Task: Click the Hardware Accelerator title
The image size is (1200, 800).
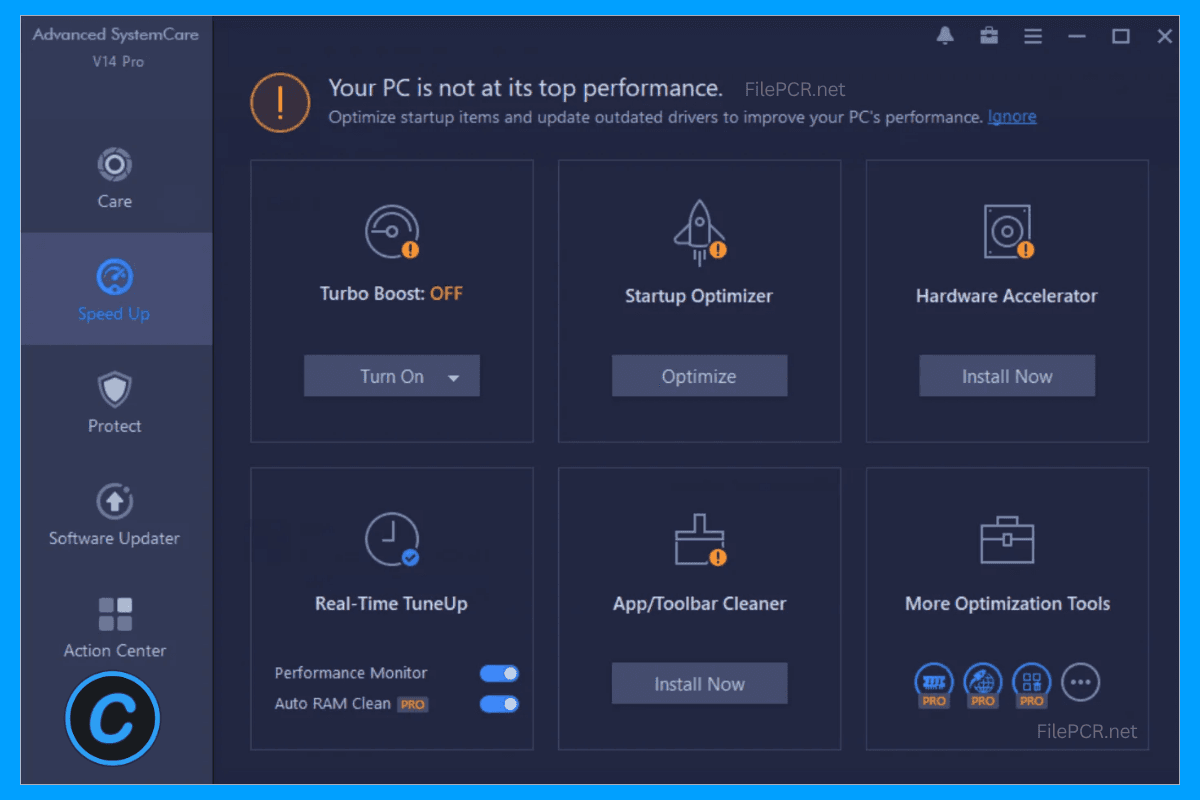Action: point(1007,296)
